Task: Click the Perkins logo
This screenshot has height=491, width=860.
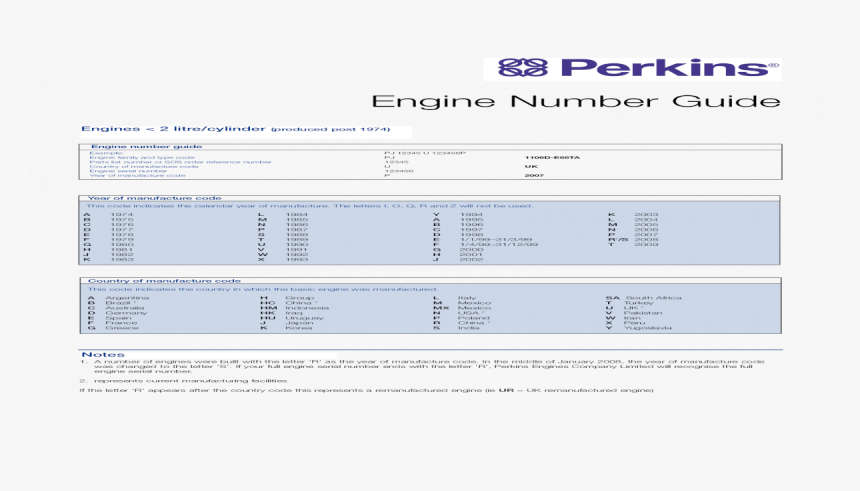Action: coord(632,69)
